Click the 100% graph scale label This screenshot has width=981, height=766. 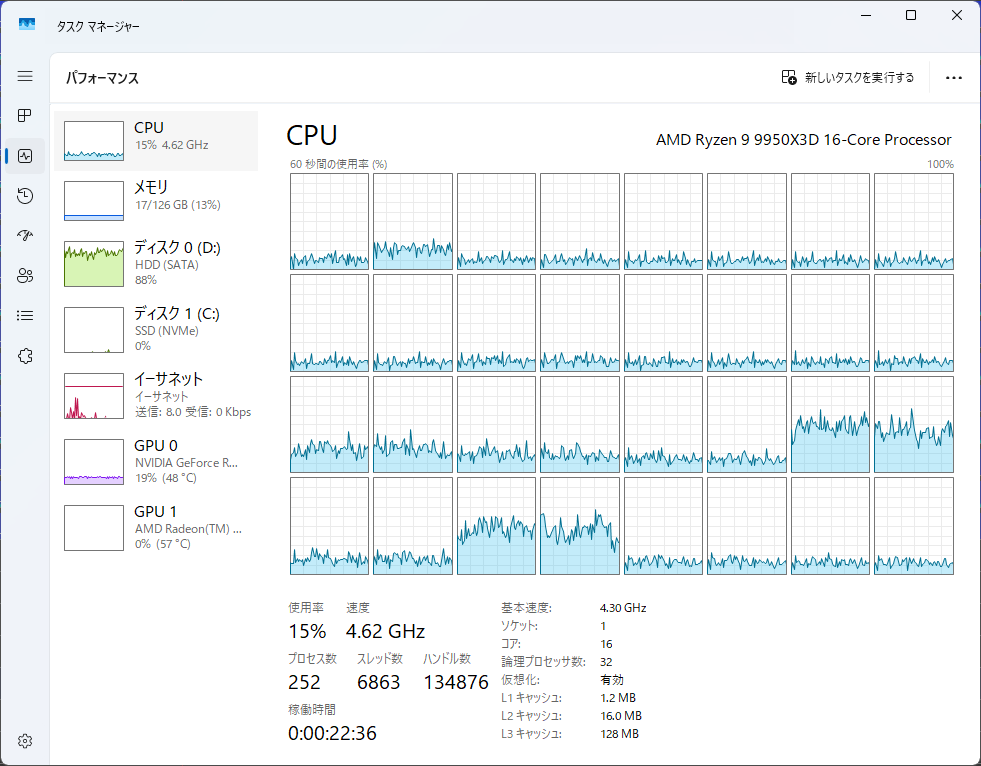940,164
